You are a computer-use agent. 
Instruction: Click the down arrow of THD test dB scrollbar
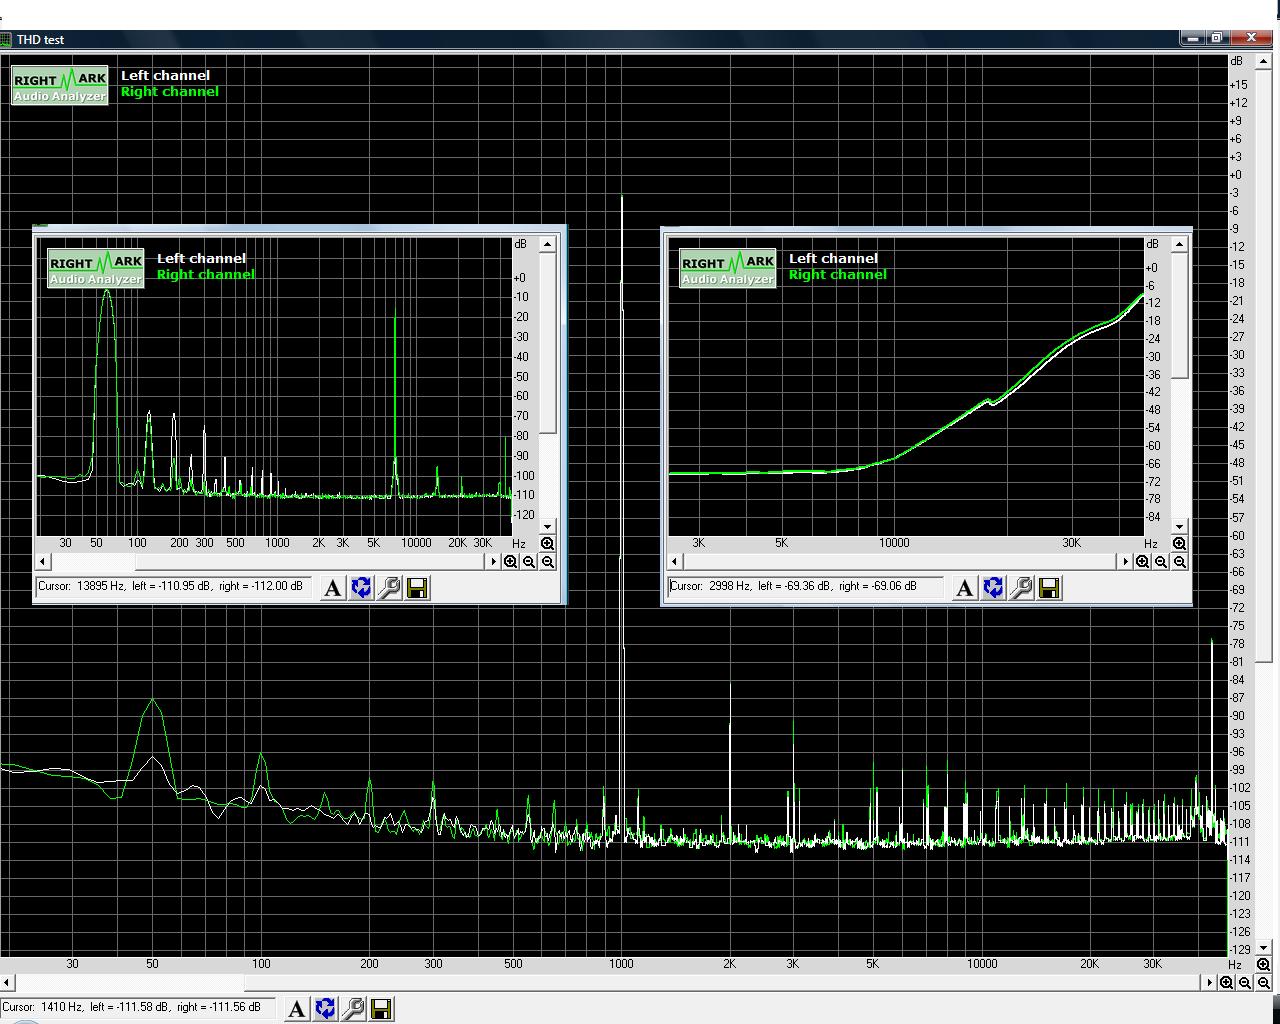tap(1264, 948)
